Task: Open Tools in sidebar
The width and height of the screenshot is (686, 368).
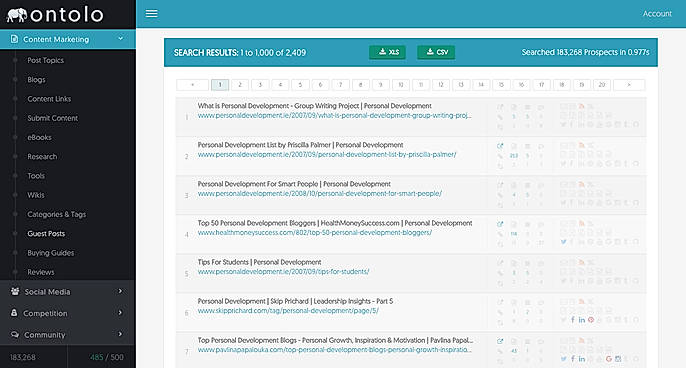Action: pos(36,176)
